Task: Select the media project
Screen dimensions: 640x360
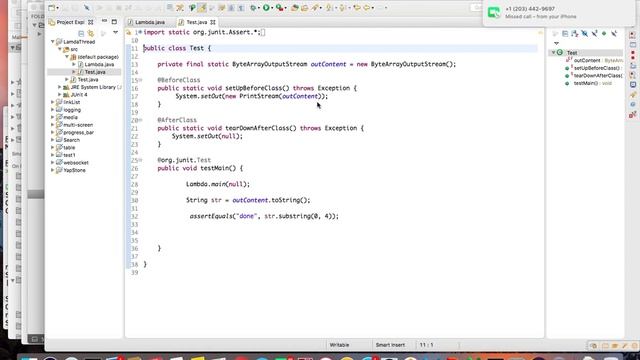Action: [70, 117]
